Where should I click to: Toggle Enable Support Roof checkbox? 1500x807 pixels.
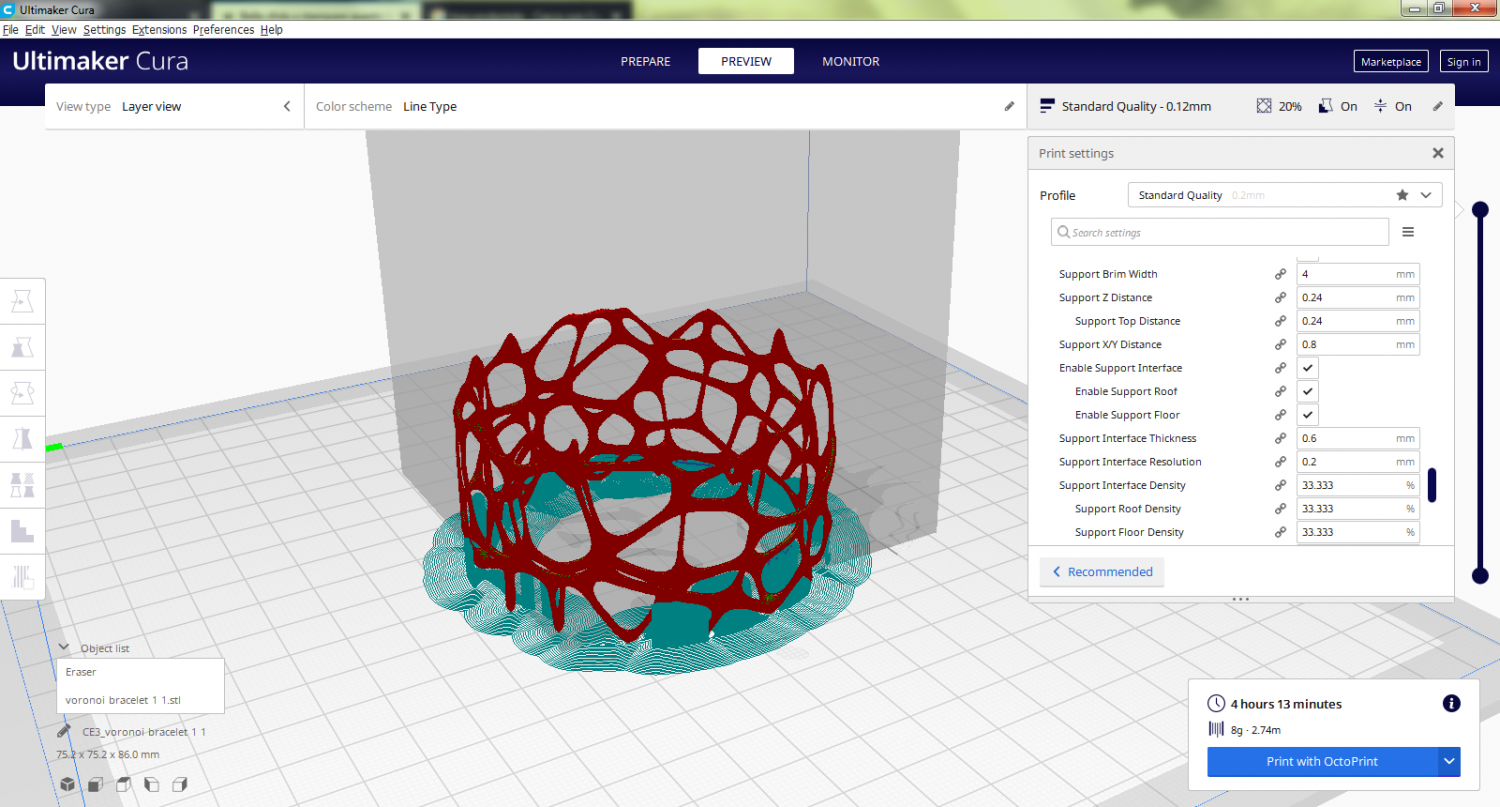coord(1308,392)
